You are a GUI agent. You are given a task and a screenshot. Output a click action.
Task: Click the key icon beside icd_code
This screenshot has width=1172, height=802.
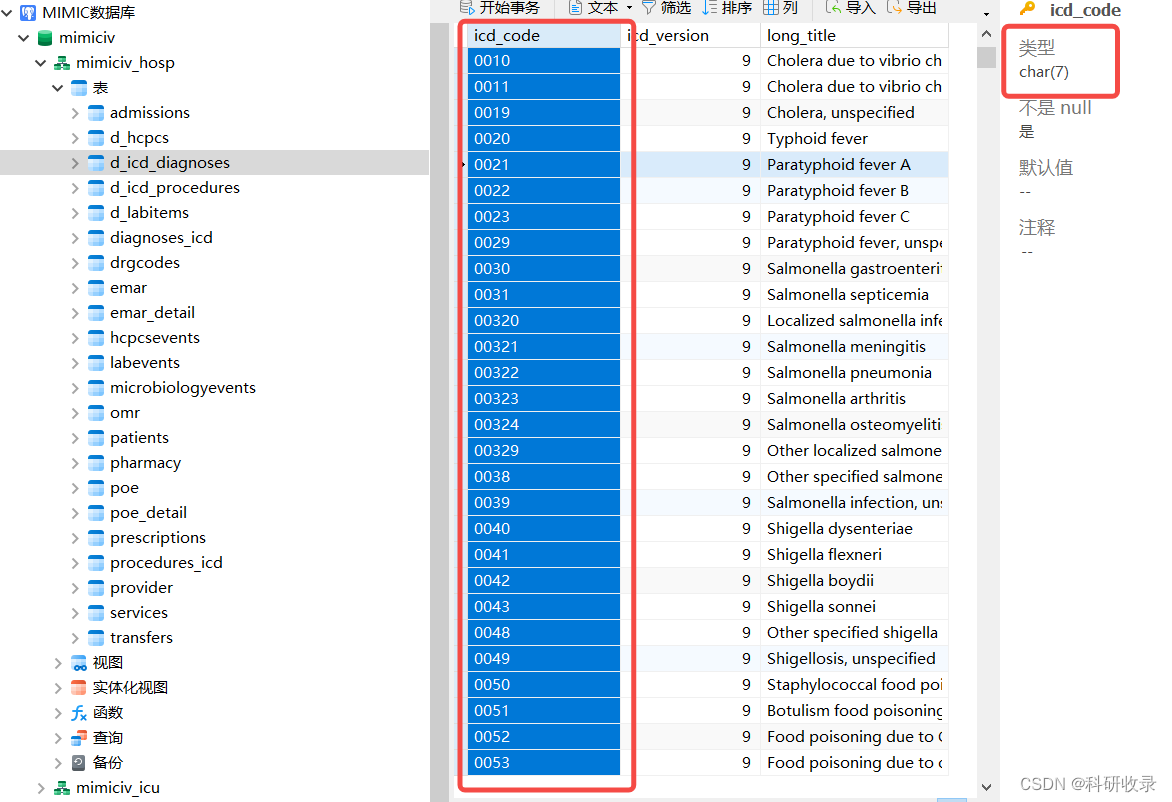(1028, 9)
